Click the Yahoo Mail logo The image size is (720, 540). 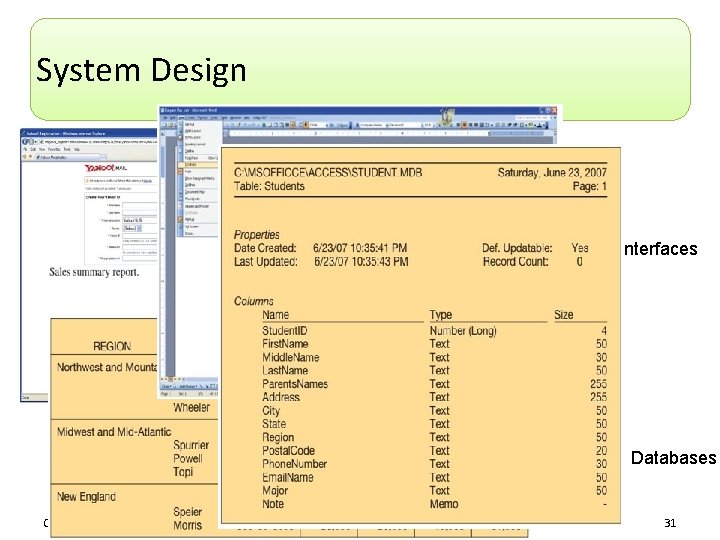coord(106,168)
